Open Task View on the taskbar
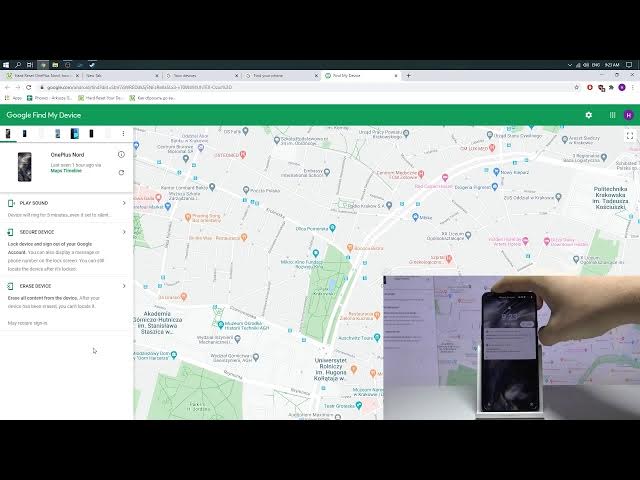 click(x=30, y=64)
